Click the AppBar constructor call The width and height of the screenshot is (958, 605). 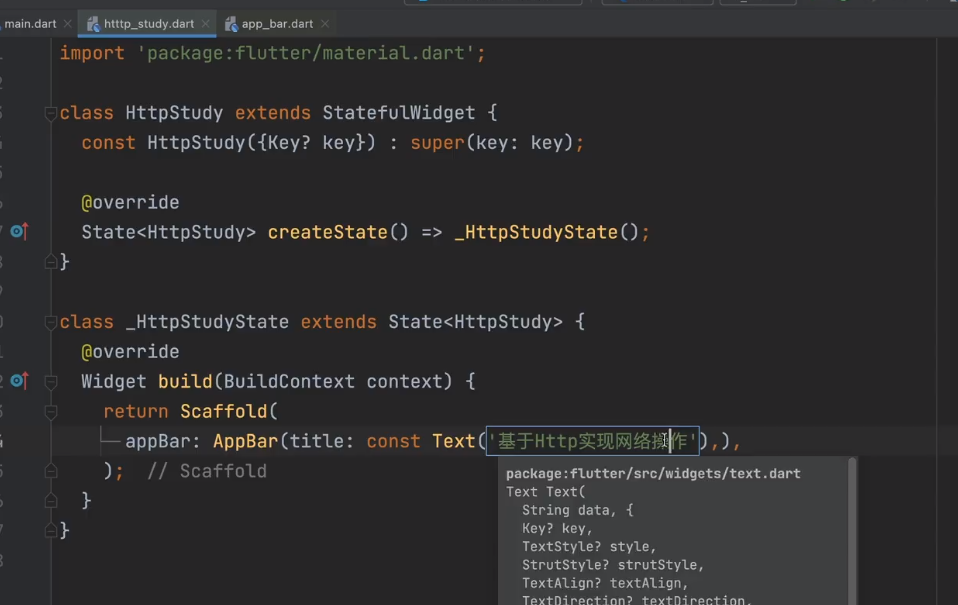(x=245, y=441)
